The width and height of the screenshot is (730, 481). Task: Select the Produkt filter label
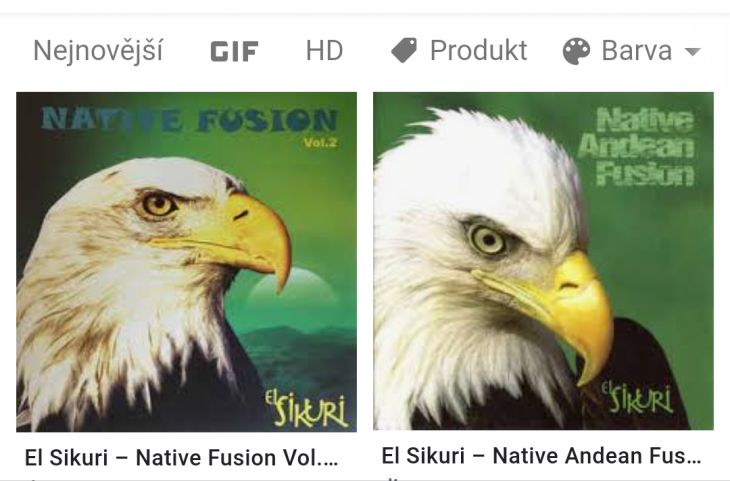point(479,50)
